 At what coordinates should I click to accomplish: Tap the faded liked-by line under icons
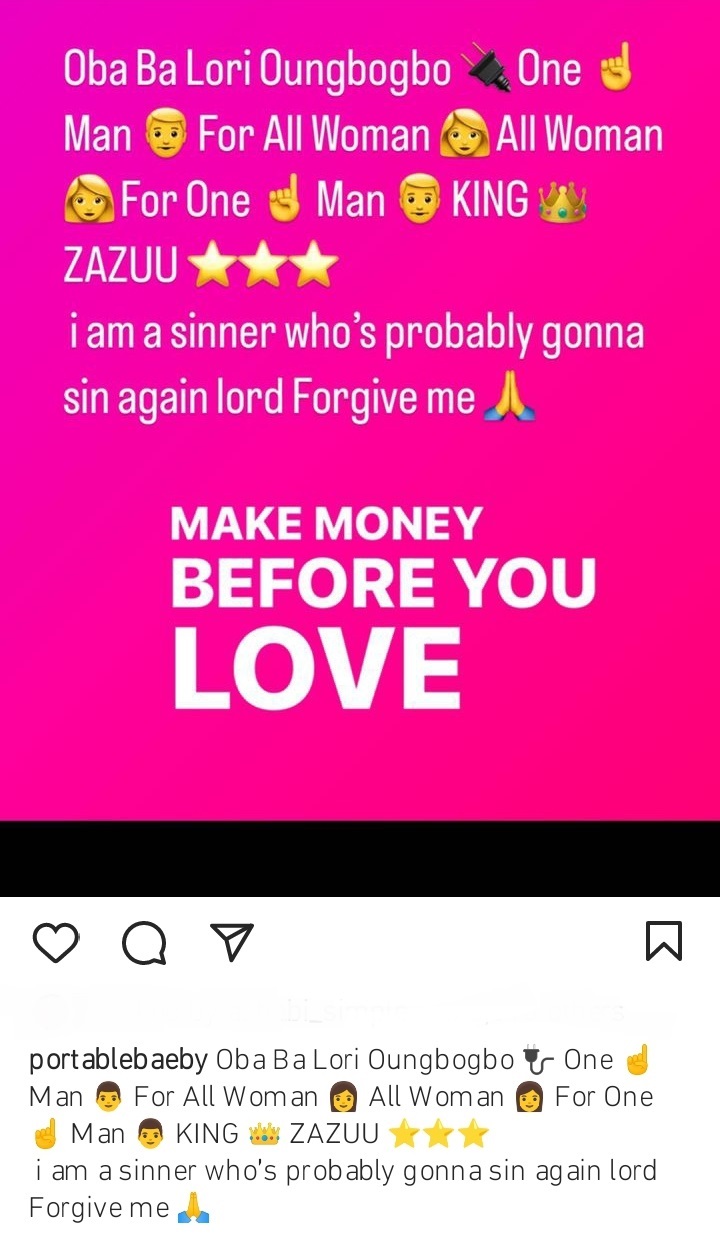click(x=330, y=1010)
